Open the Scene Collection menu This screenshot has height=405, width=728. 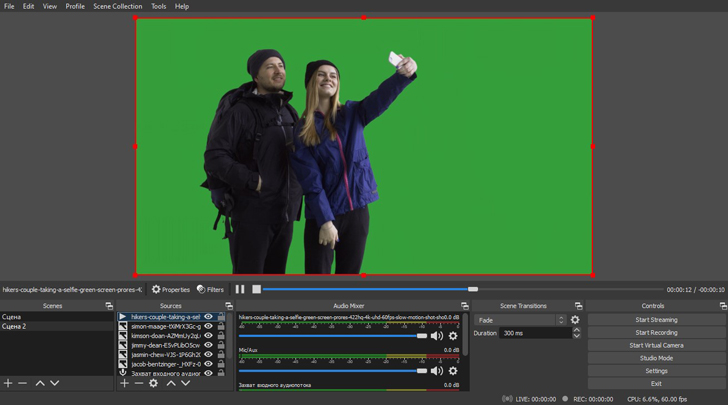pyautogui.click(x=118, y=6)
